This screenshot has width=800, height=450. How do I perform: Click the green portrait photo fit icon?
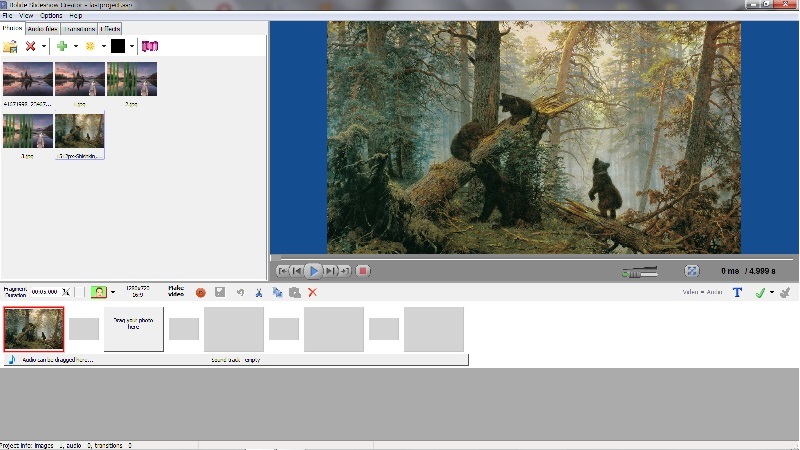point(98,292)
